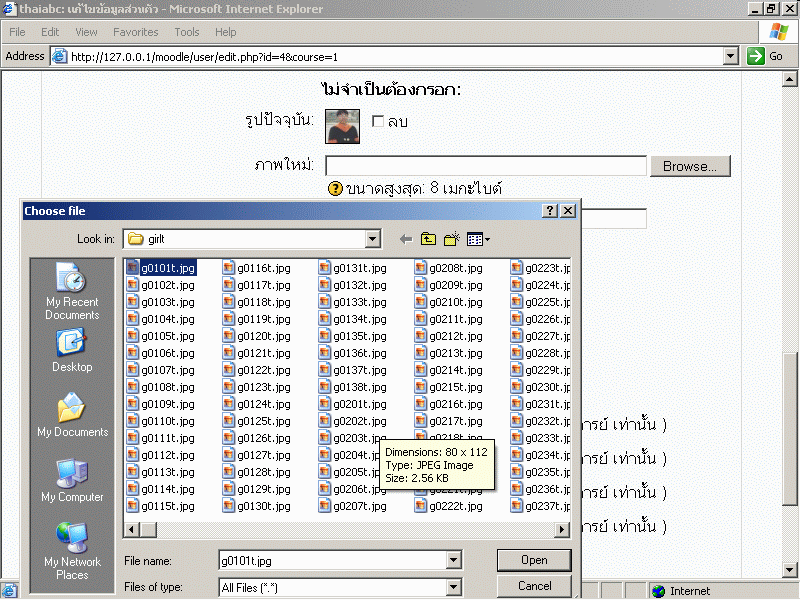Click the Create New Folder icon
Image resolution: width=800 pixels, height=600 pixels.
[x=451, y=239]
